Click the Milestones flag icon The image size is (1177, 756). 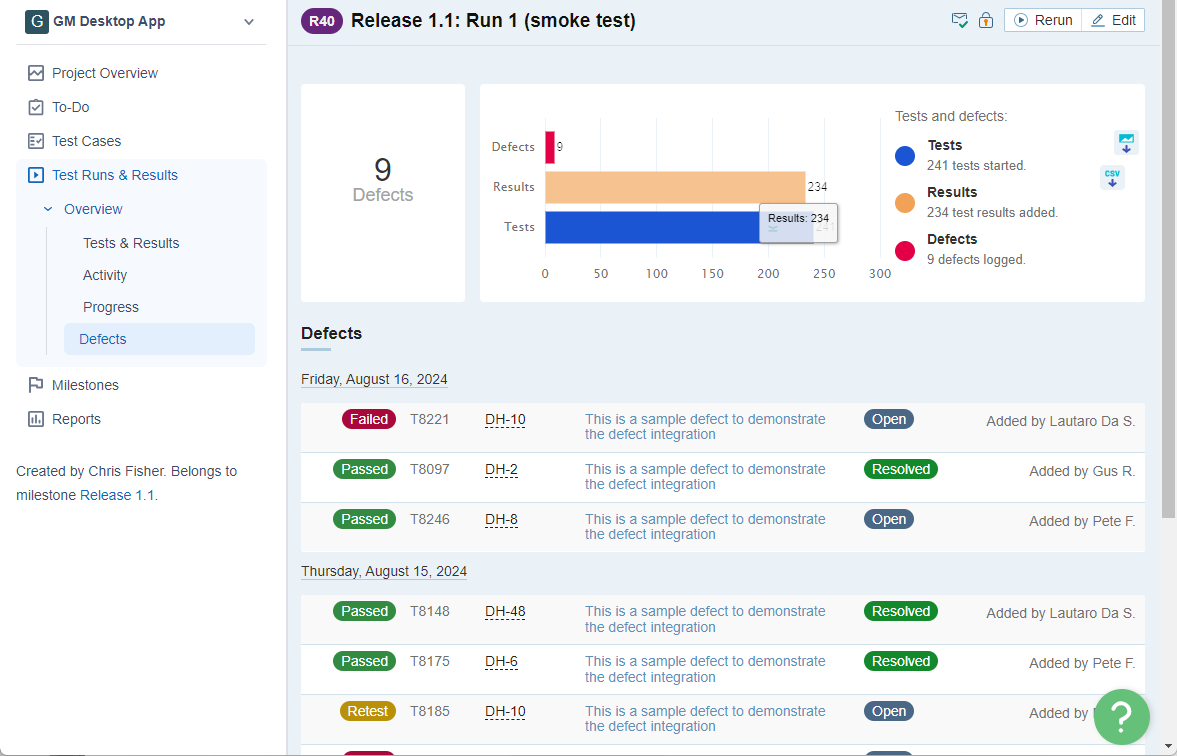pos(36,385)
